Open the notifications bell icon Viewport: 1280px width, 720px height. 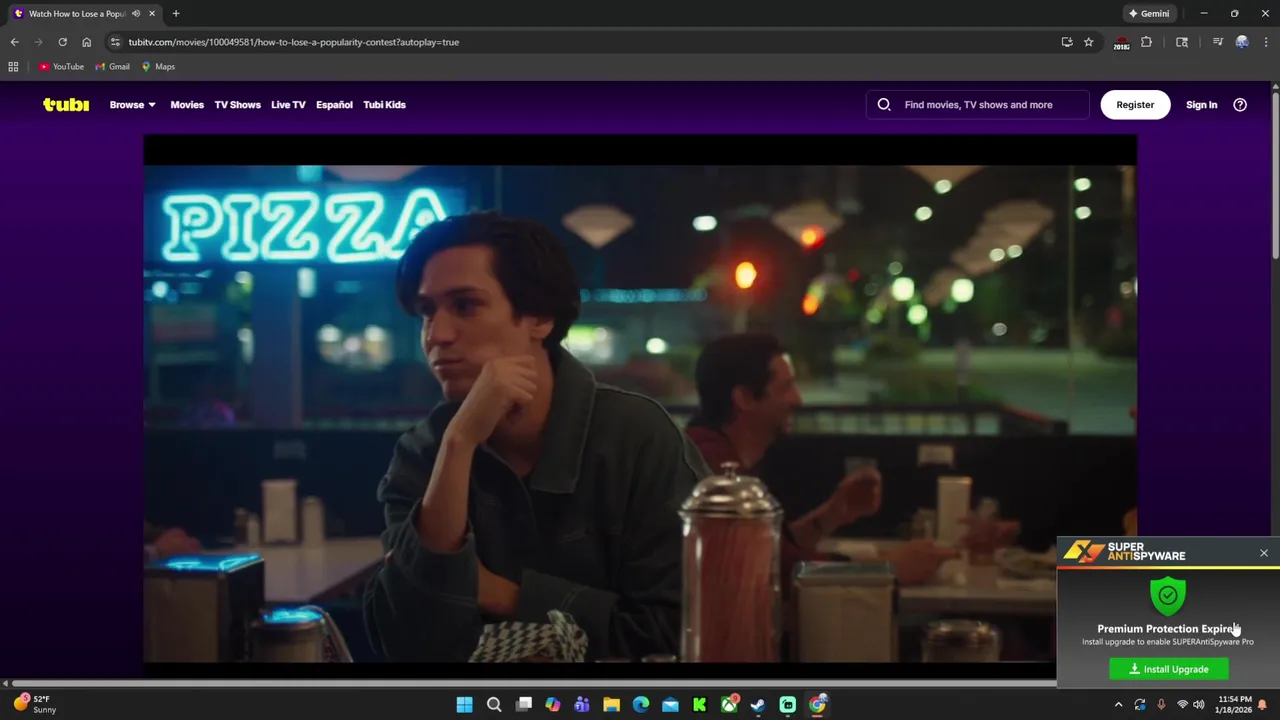(1263, 705)
